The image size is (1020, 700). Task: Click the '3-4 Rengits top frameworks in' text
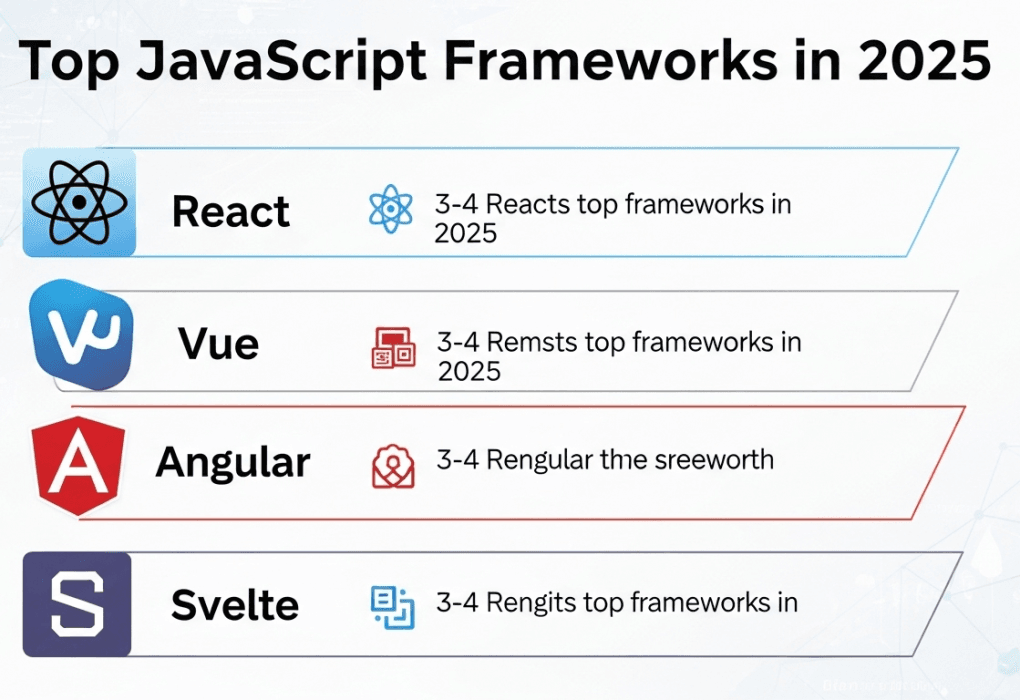click(x=616, y=602)
